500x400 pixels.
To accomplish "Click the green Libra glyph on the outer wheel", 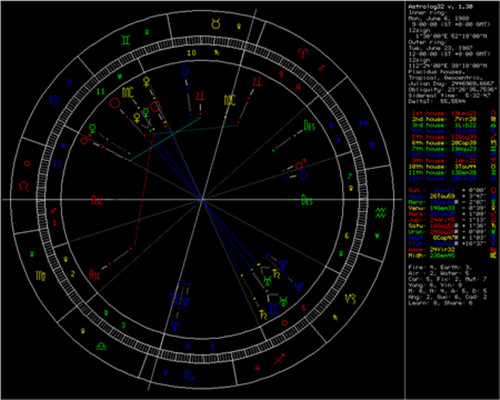I will (101, 346).
